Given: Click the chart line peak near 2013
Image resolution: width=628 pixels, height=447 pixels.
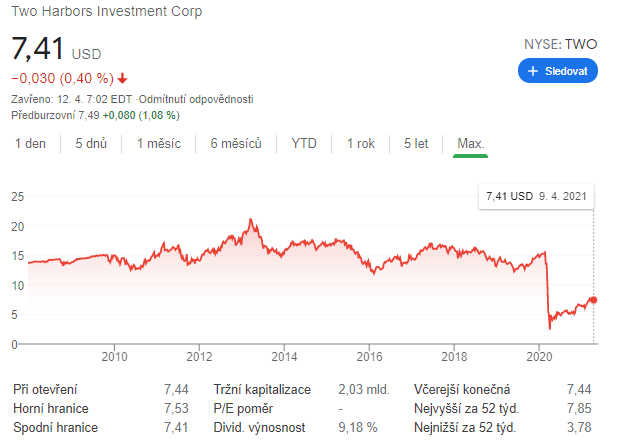Looking at the screenshot, I should 251,221.
